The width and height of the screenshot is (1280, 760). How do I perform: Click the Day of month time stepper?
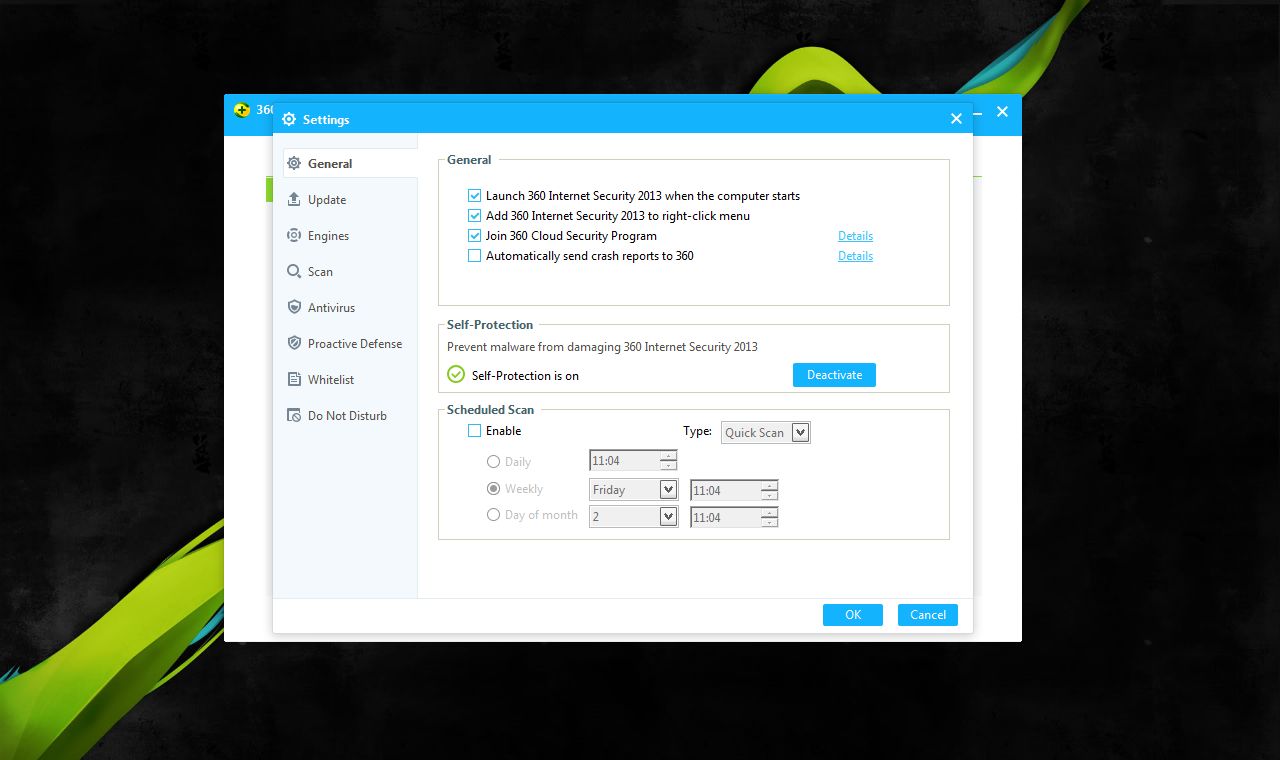(769, 517)
